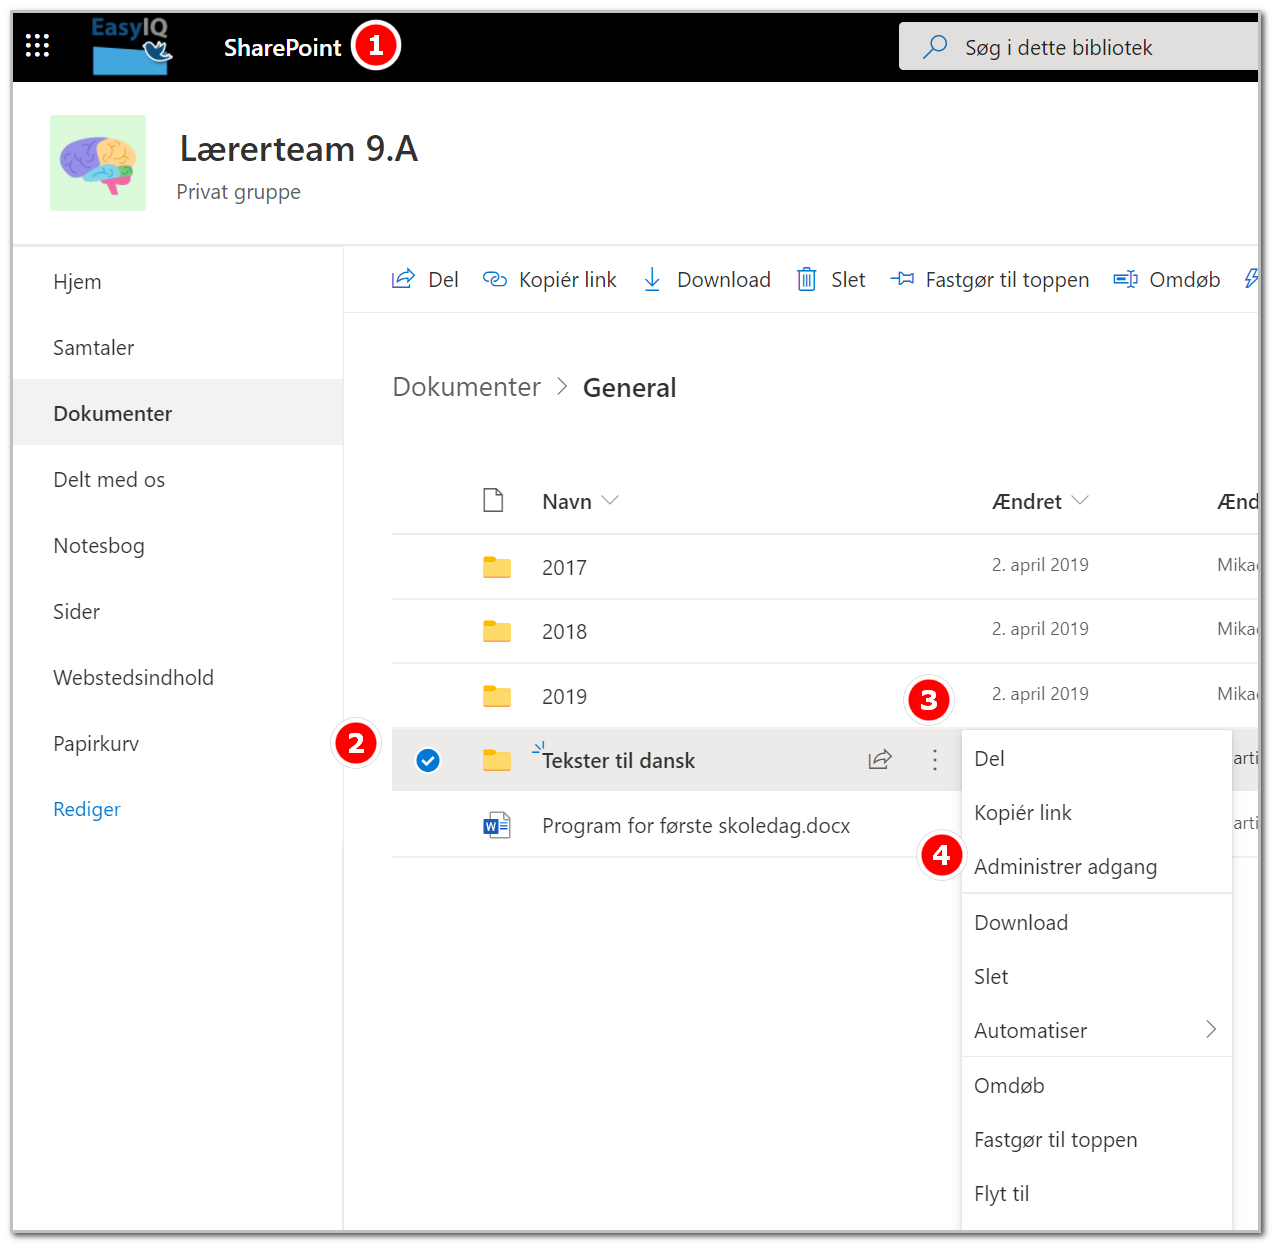Click the Slet trash icon in the toolbar
This screenshot has width=1272, height=1244.
pyautogui.click(x=806, y=279)
